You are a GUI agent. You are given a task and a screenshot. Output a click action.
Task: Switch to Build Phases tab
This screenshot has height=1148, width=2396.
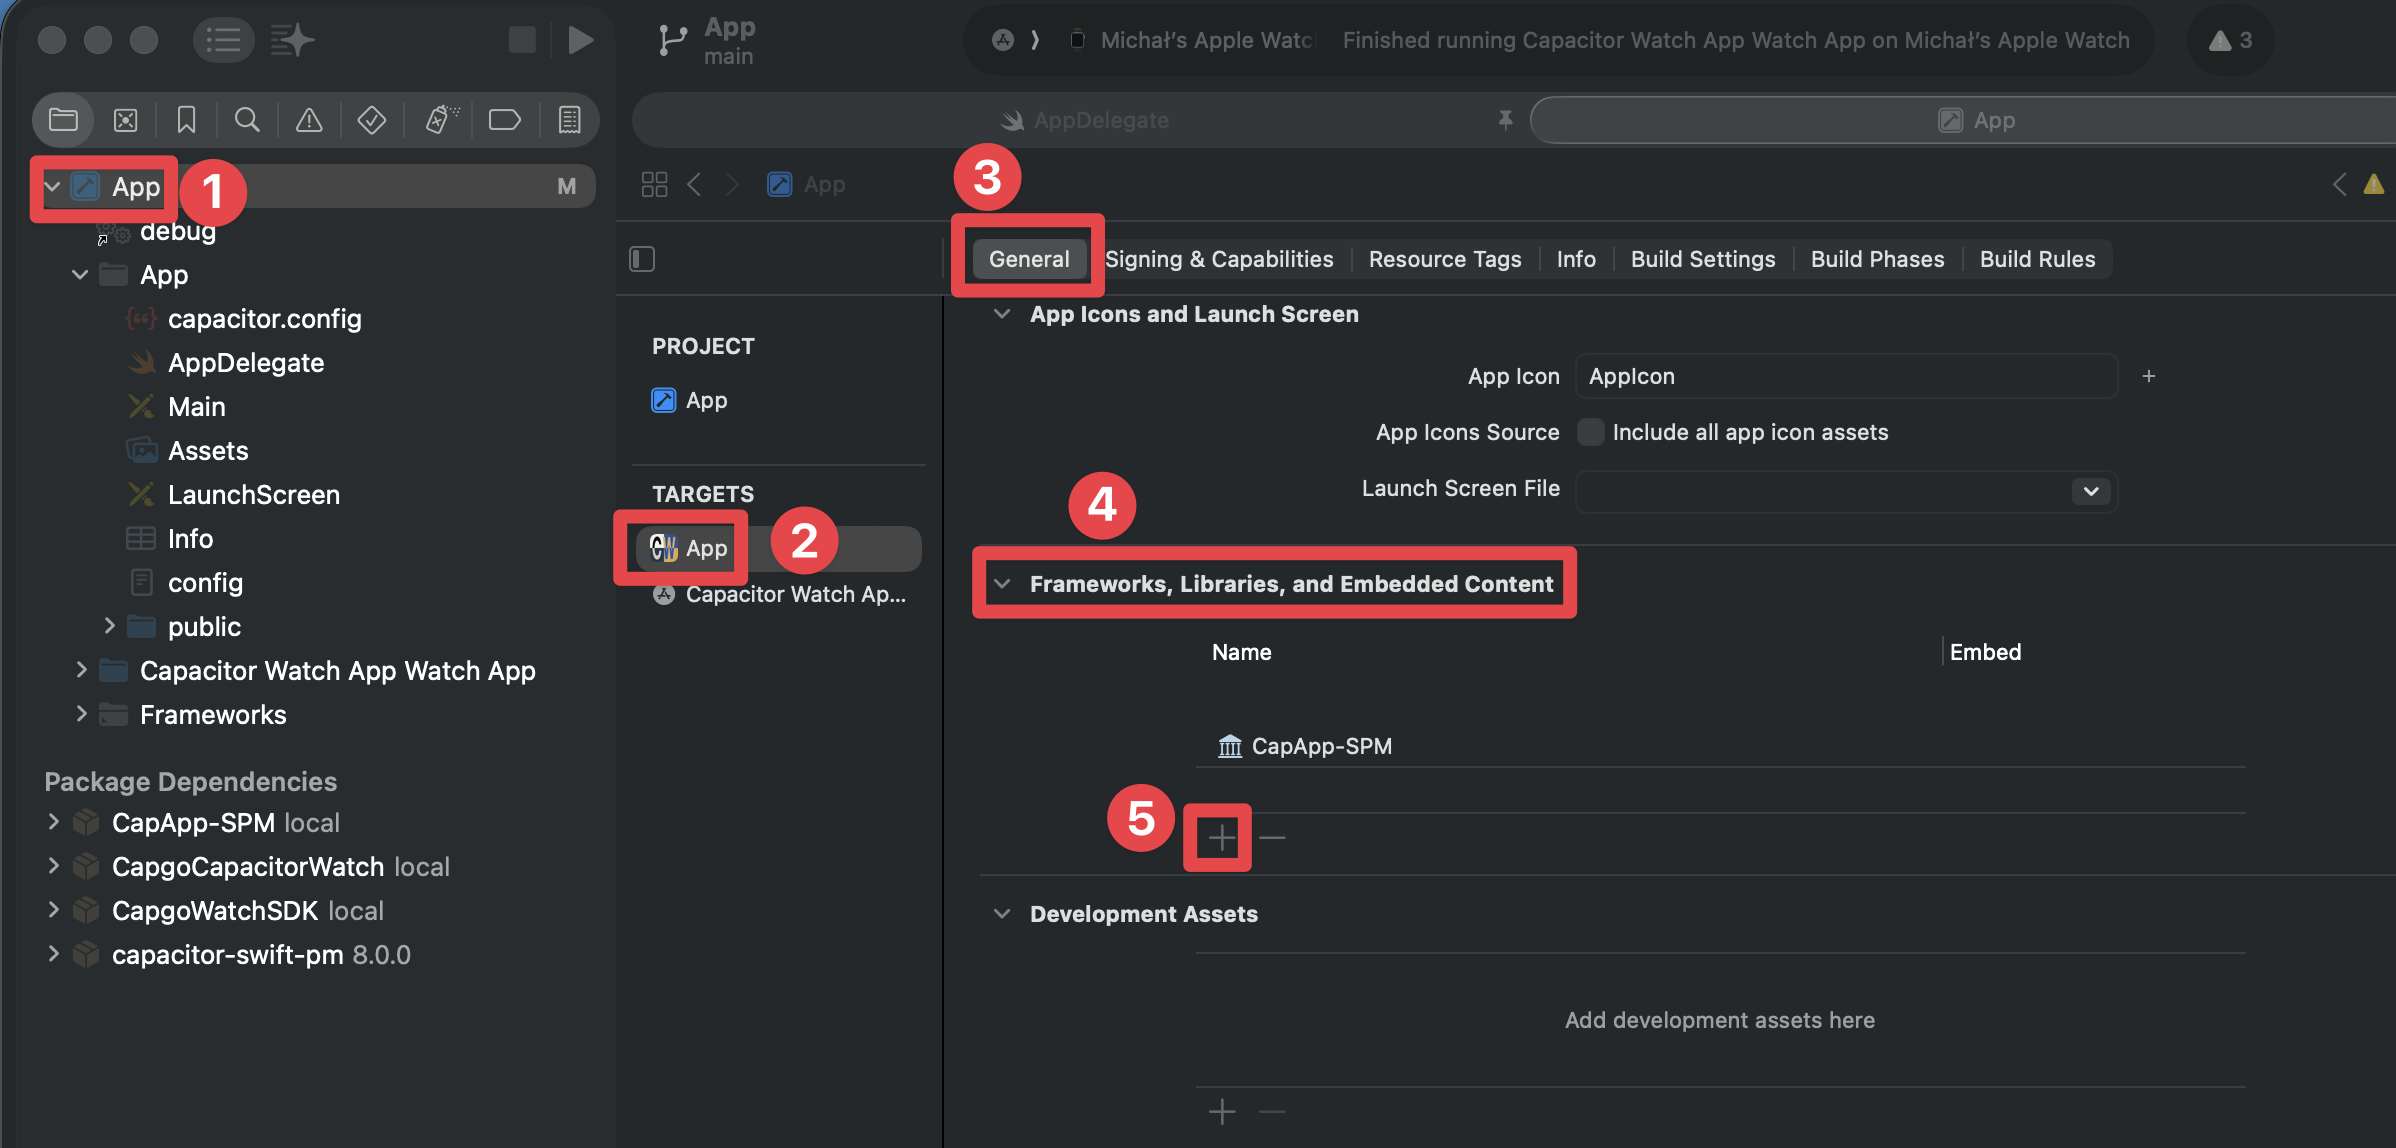pos(1877,259)
